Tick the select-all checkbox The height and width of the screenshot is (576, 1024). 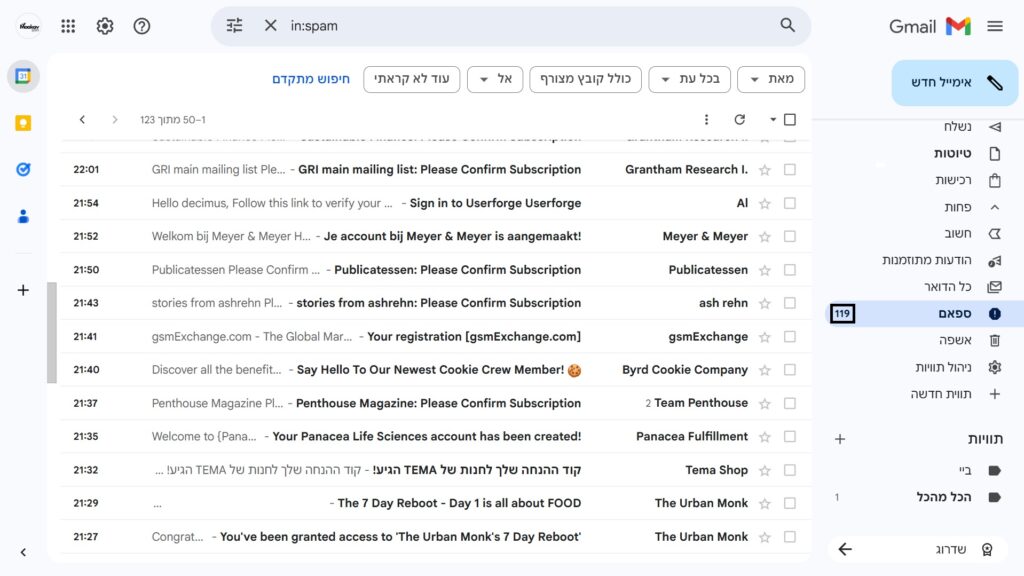[x=790, y=120]
